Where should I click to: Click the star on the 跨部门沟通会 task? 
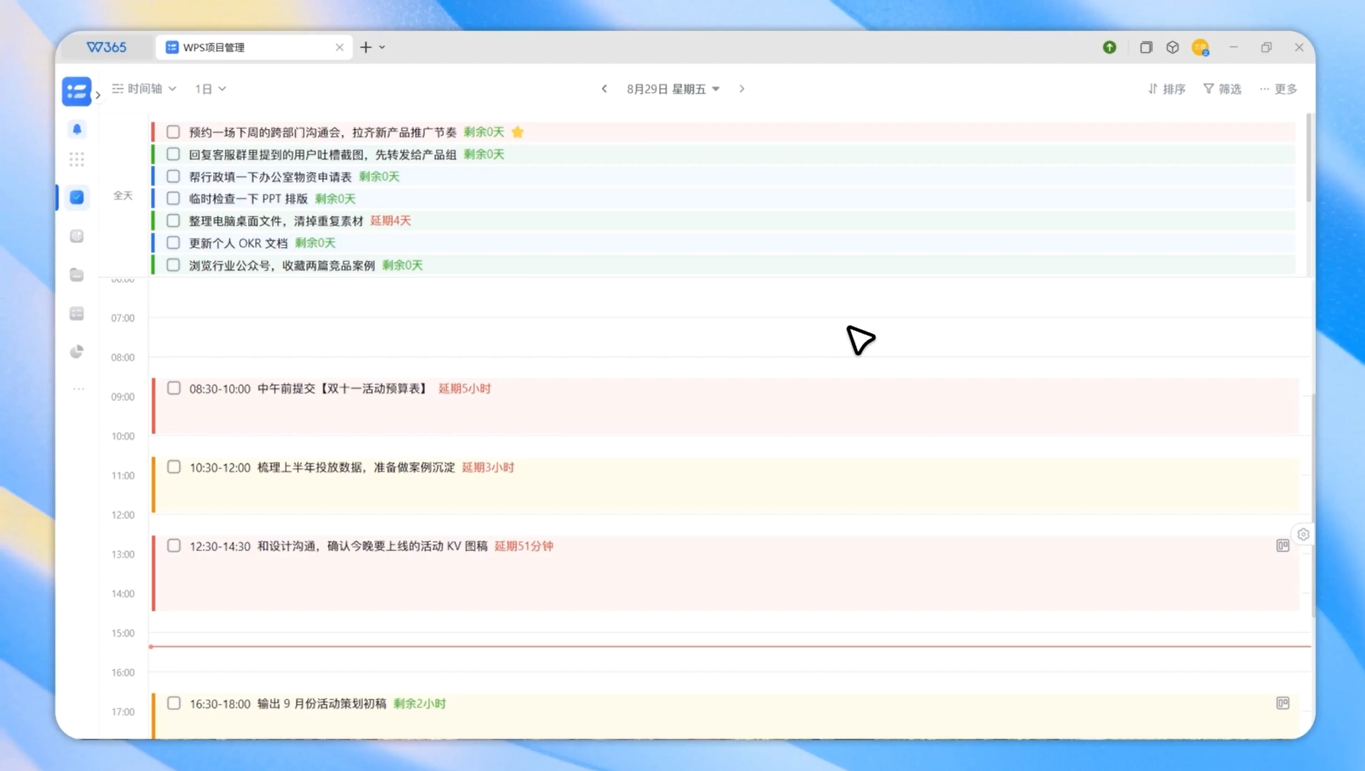click(517, 132)
